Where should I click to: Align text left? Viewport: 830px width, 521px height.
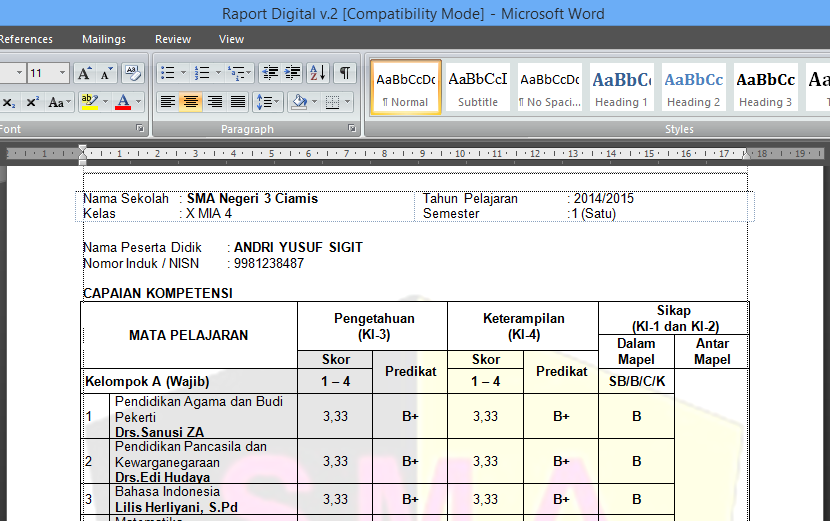[x=168, y=102]
